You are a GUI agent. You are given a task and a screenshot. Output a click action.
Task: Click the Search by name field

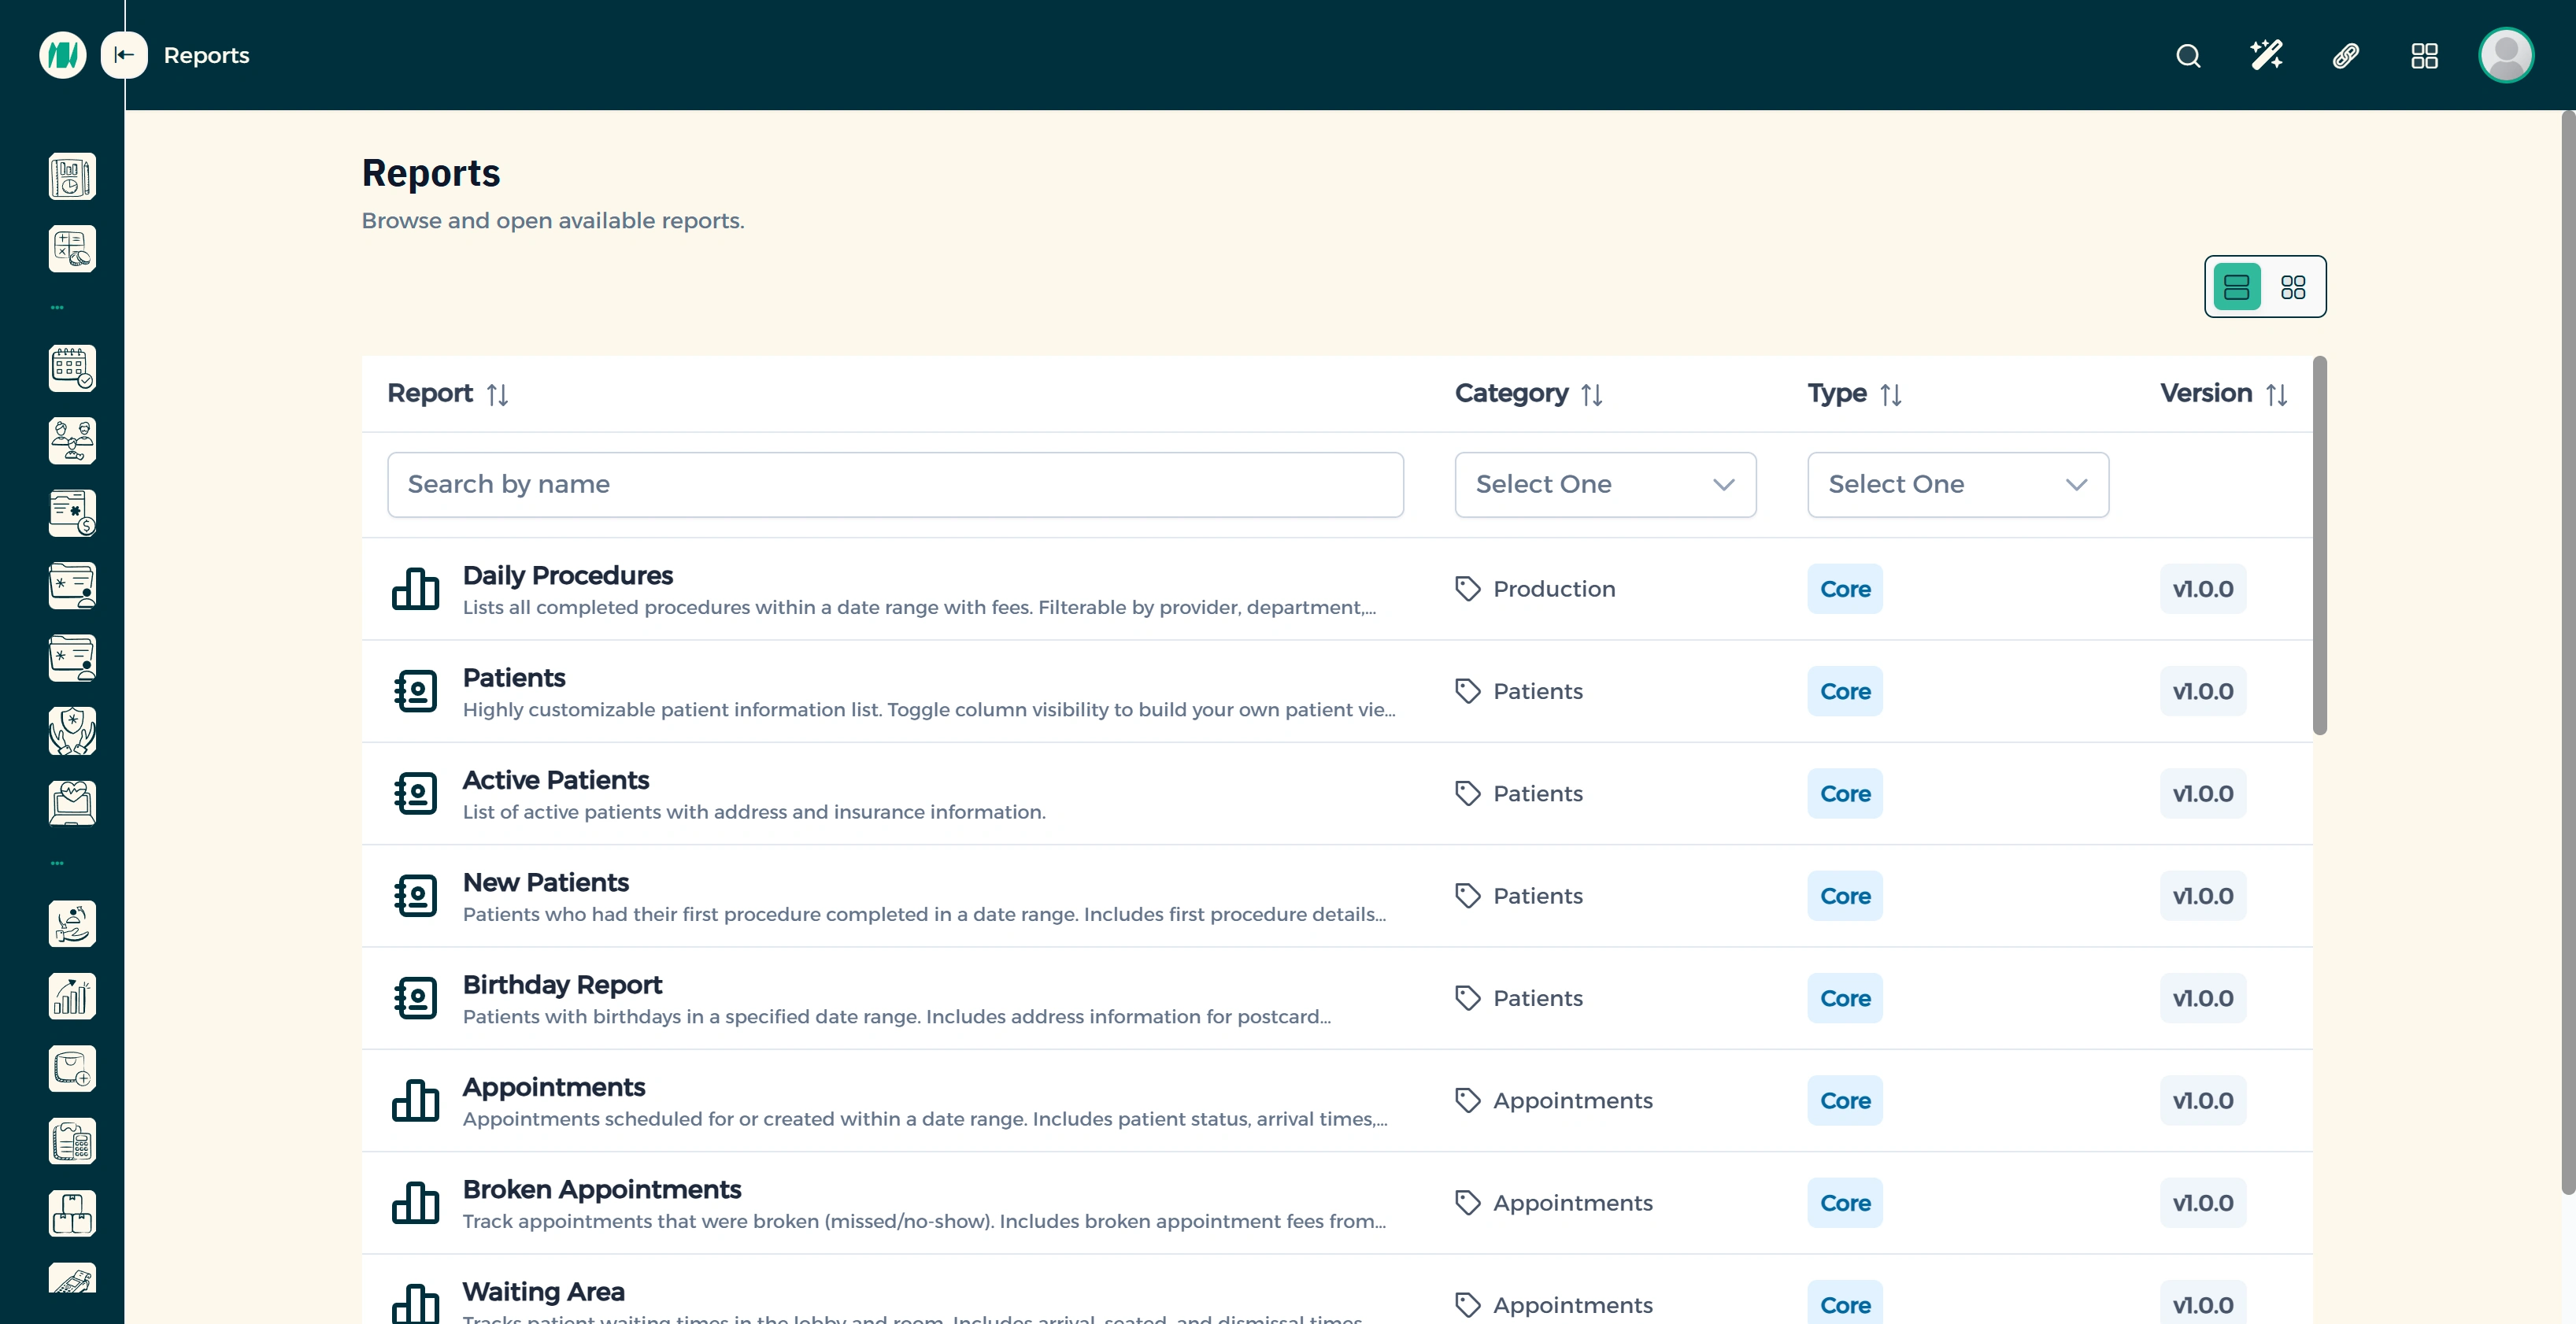point(895,485)
